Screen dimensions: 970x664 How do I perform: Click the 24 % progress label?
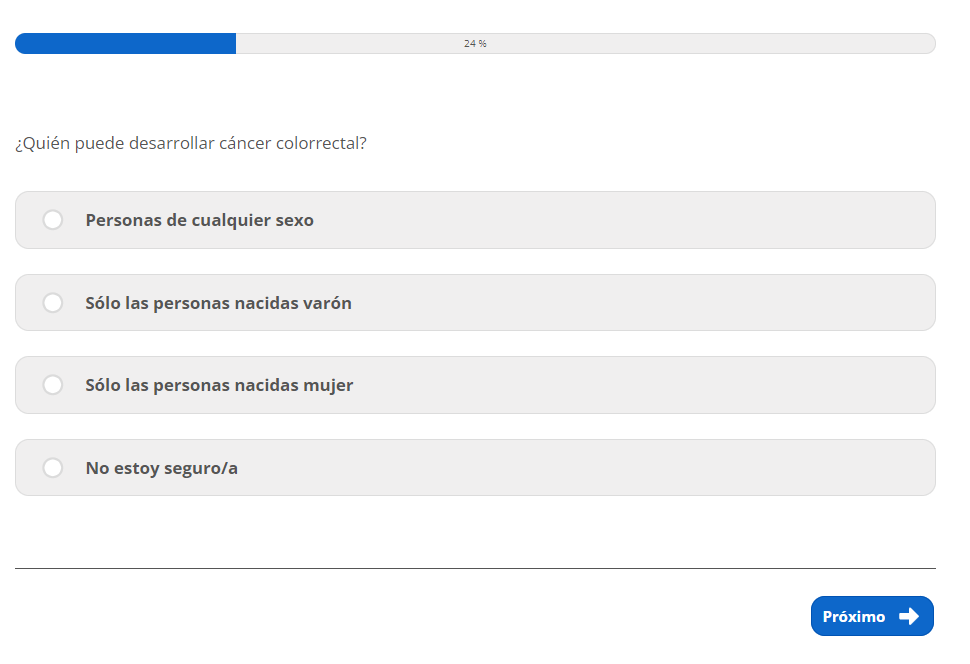(x=475, y=44)
